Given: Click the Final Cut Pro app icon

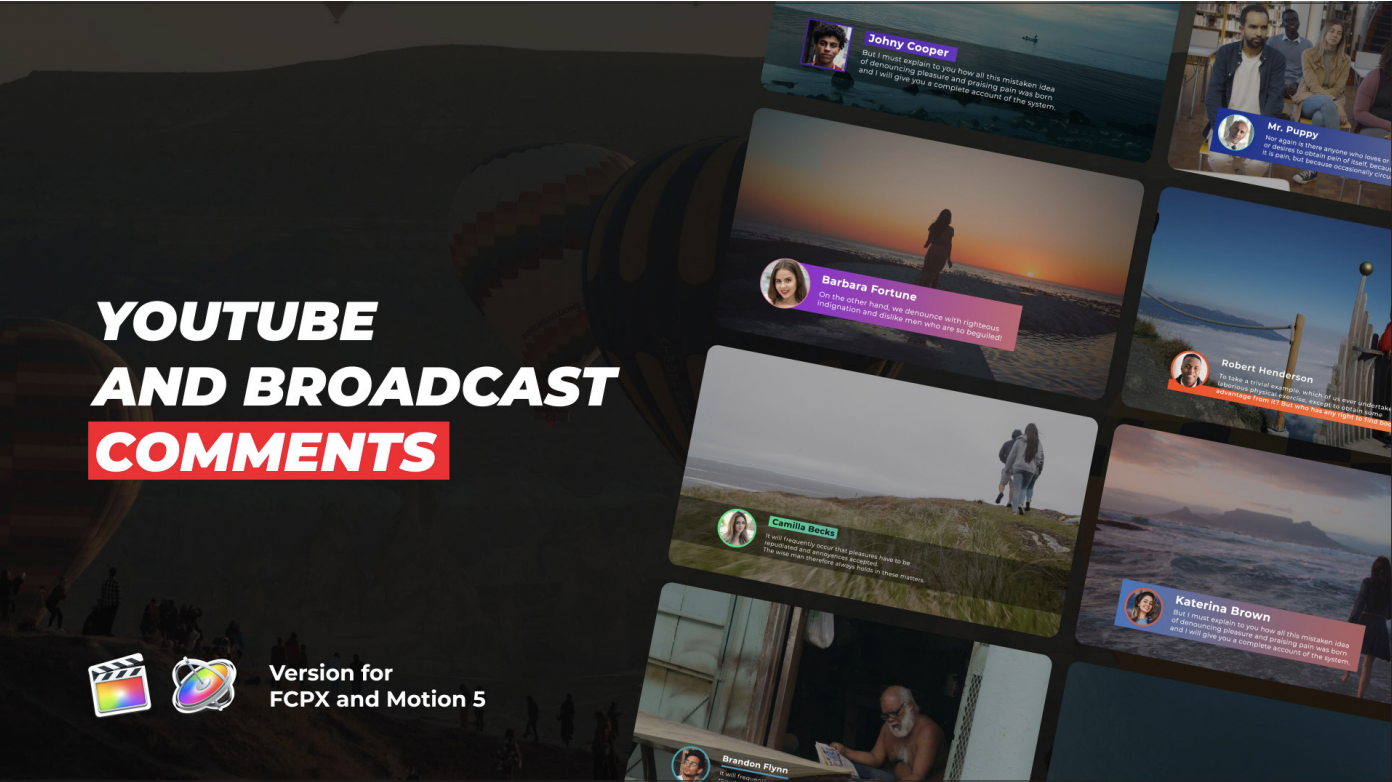Looking at the screenshot, I should tap(119, 685).
